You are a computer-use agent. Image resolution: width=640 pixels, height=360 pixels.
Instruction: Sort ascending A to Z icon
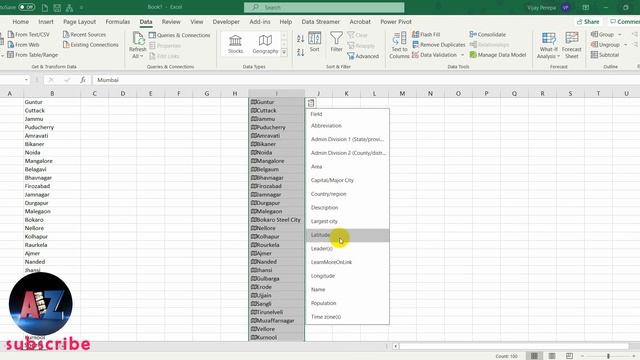tap(300, 39)
